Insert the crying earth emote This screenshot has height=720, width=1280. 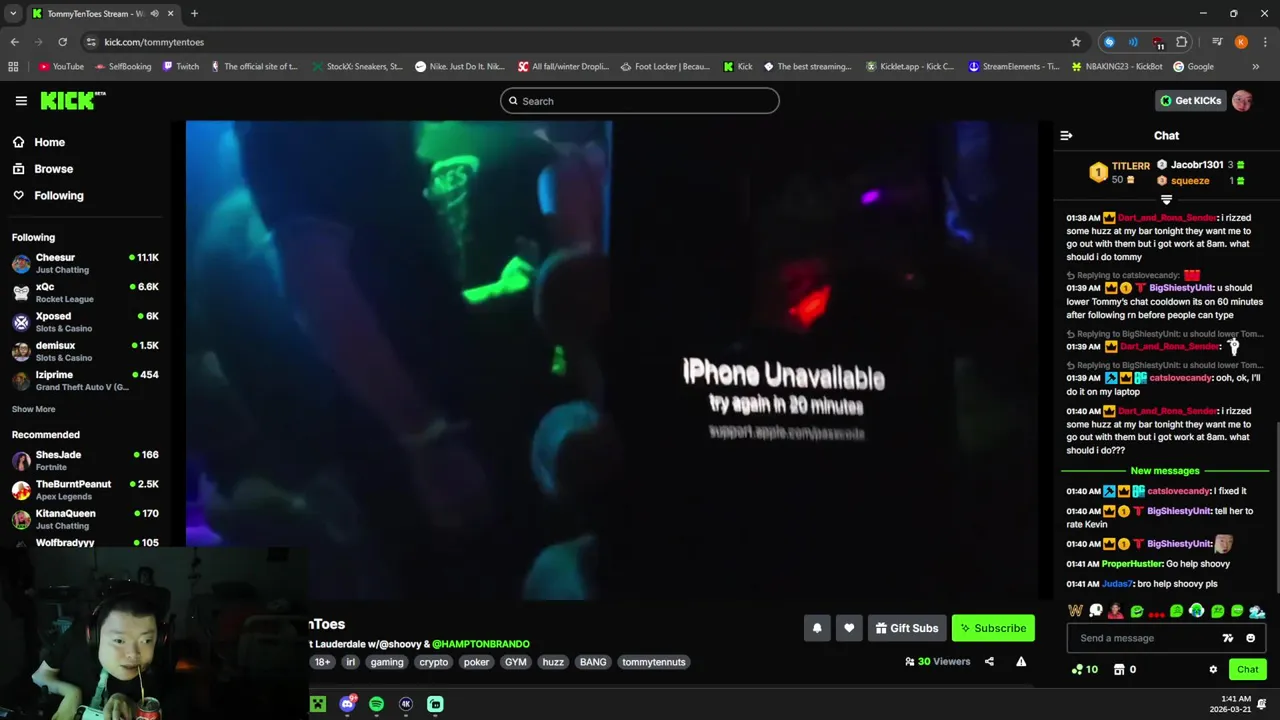click(1197, 611)
